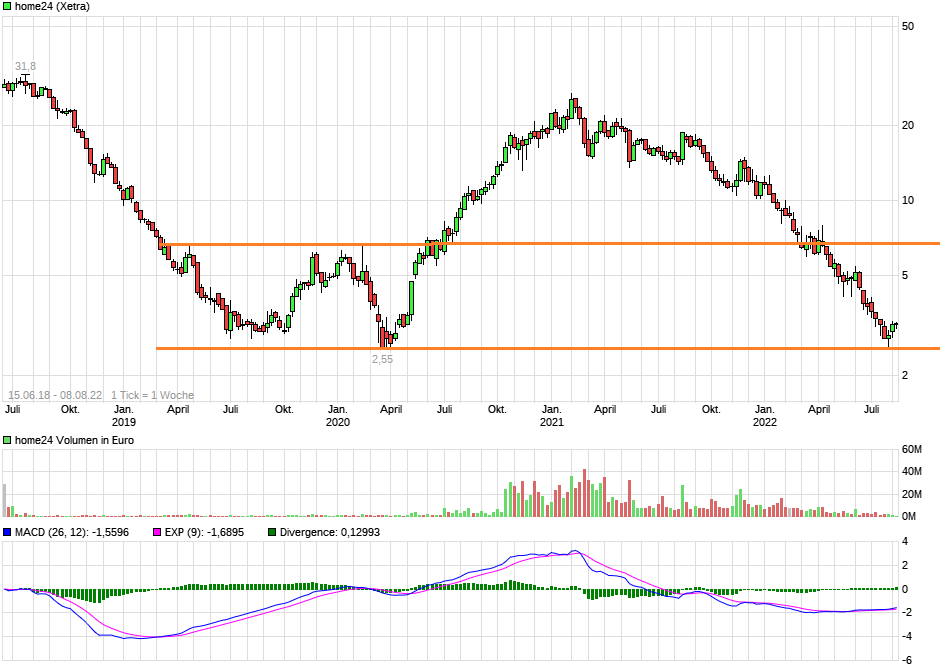Click the low price marker 2,55
The width and height of the screenshot is (940, 670).
383,357
